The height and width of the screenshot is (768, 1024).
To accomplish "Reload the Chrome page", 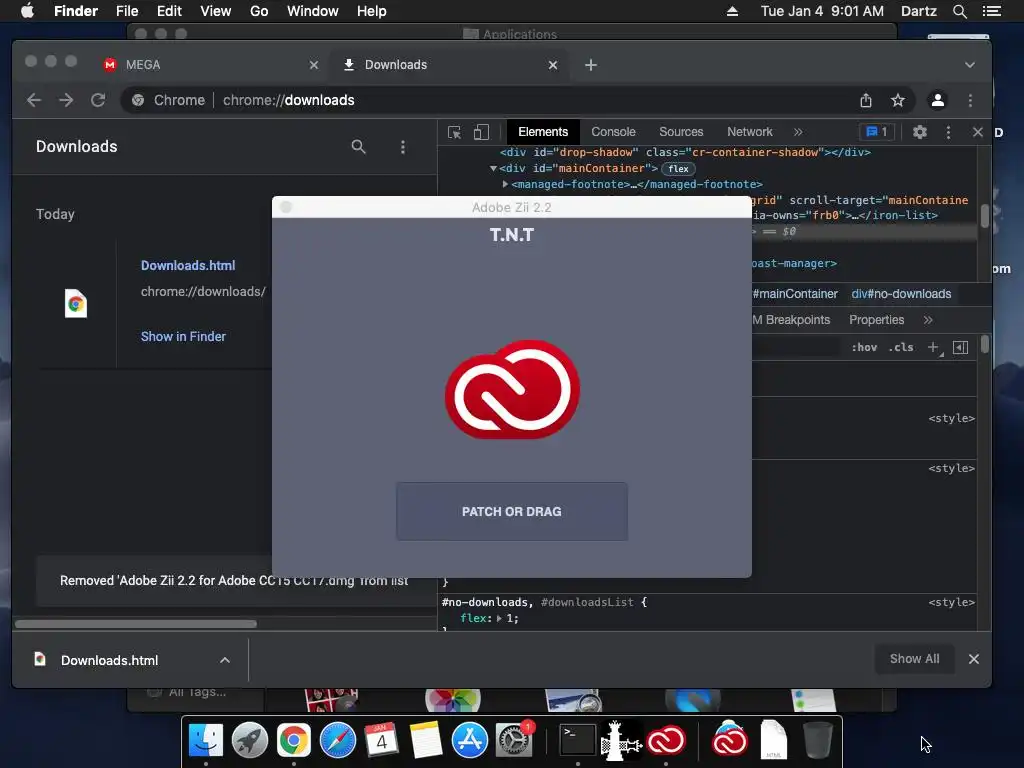I will click(x=98, y=100).
